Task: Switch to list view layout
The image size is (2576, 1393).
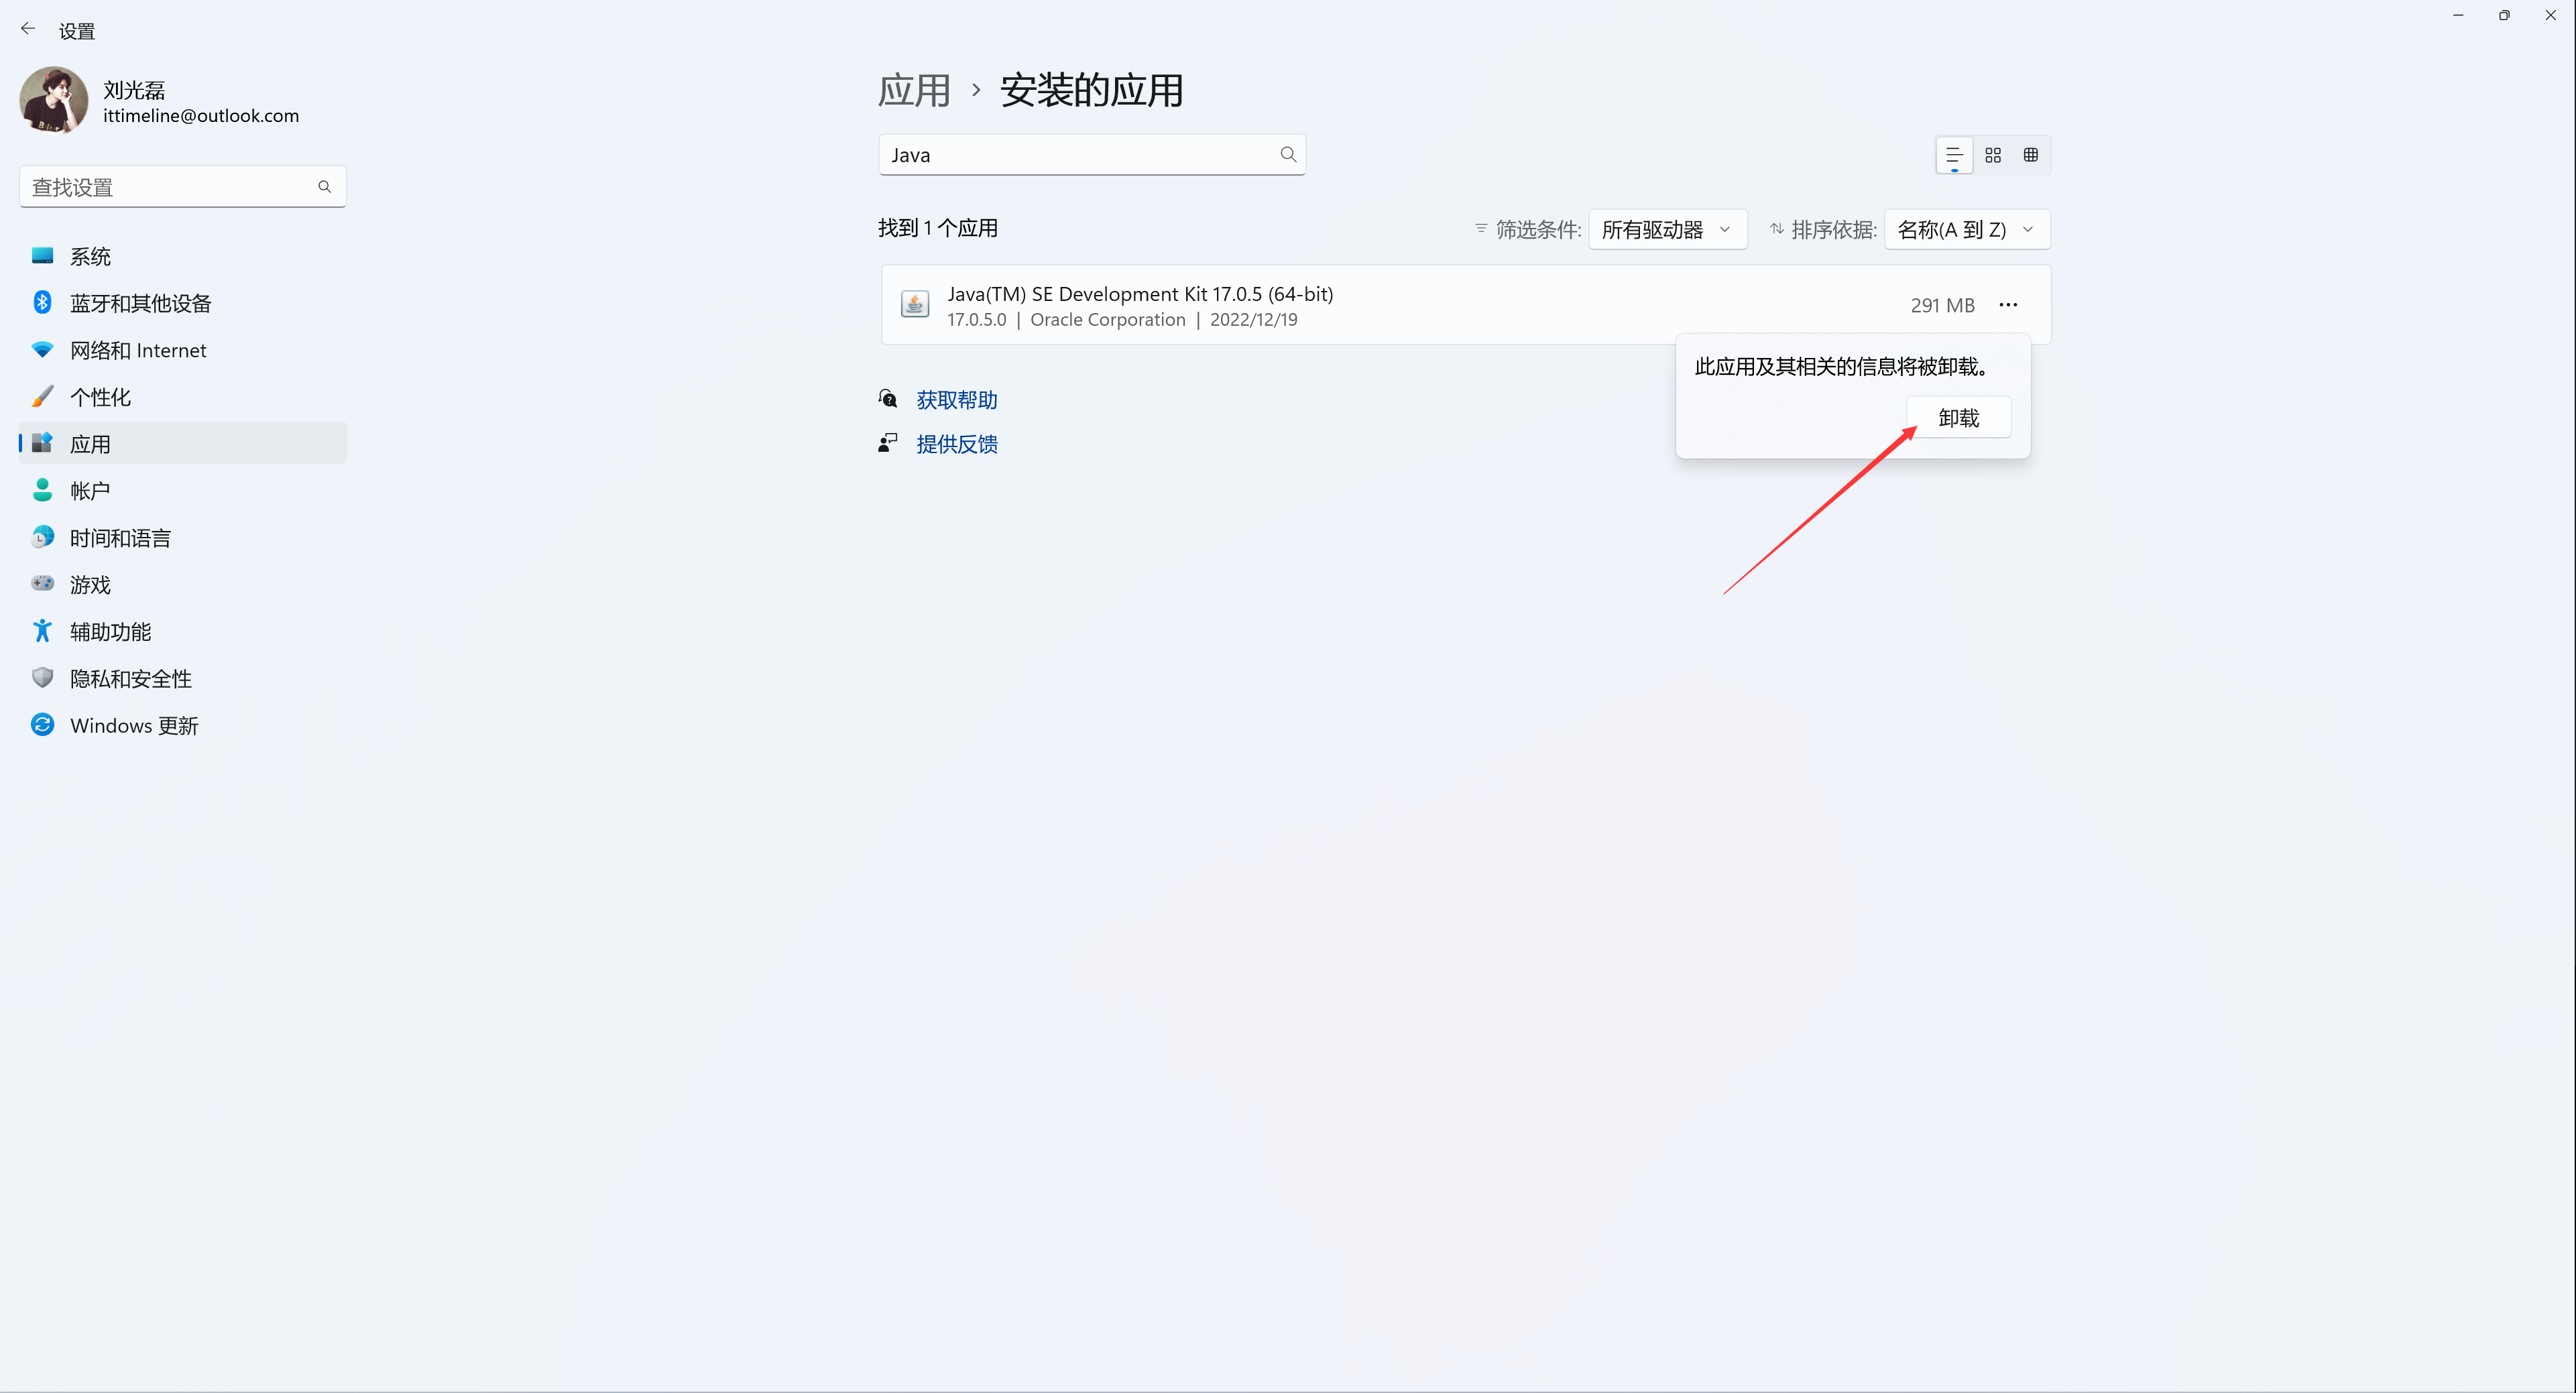Action: (x=1954, y=155)
